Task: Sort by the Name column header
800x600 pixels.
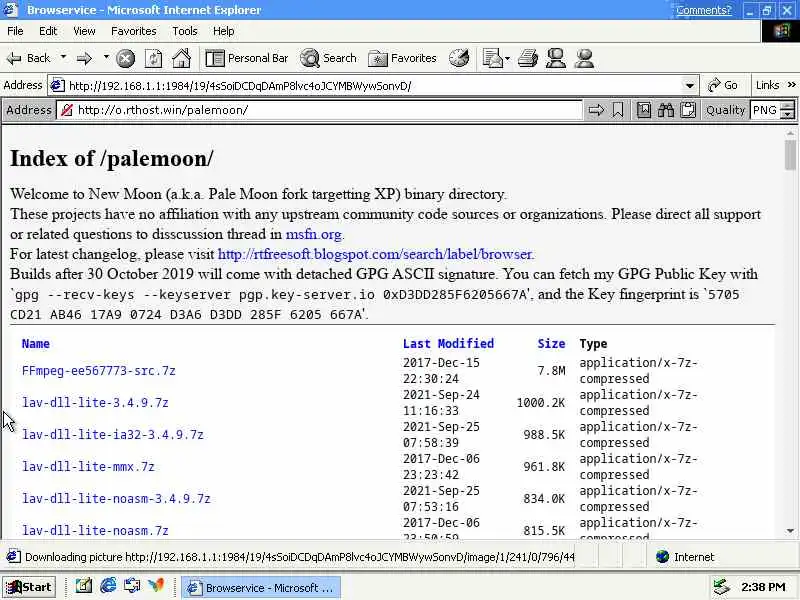Action: click(x=36, y=343)
